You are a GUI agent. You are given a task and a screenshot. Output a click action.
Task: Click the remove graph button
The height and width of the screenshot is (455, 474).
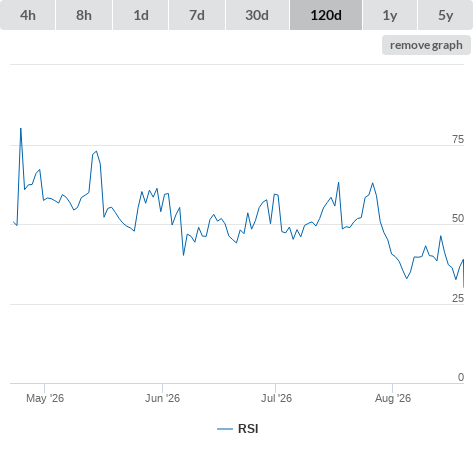[x=426, y=45]
